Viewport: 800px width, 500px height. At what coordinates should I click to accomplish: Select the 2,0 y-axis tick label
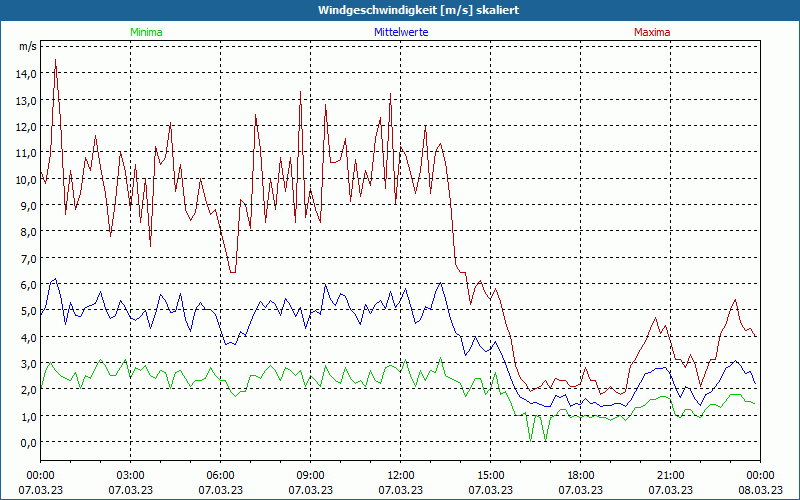[x=27, y=390]
